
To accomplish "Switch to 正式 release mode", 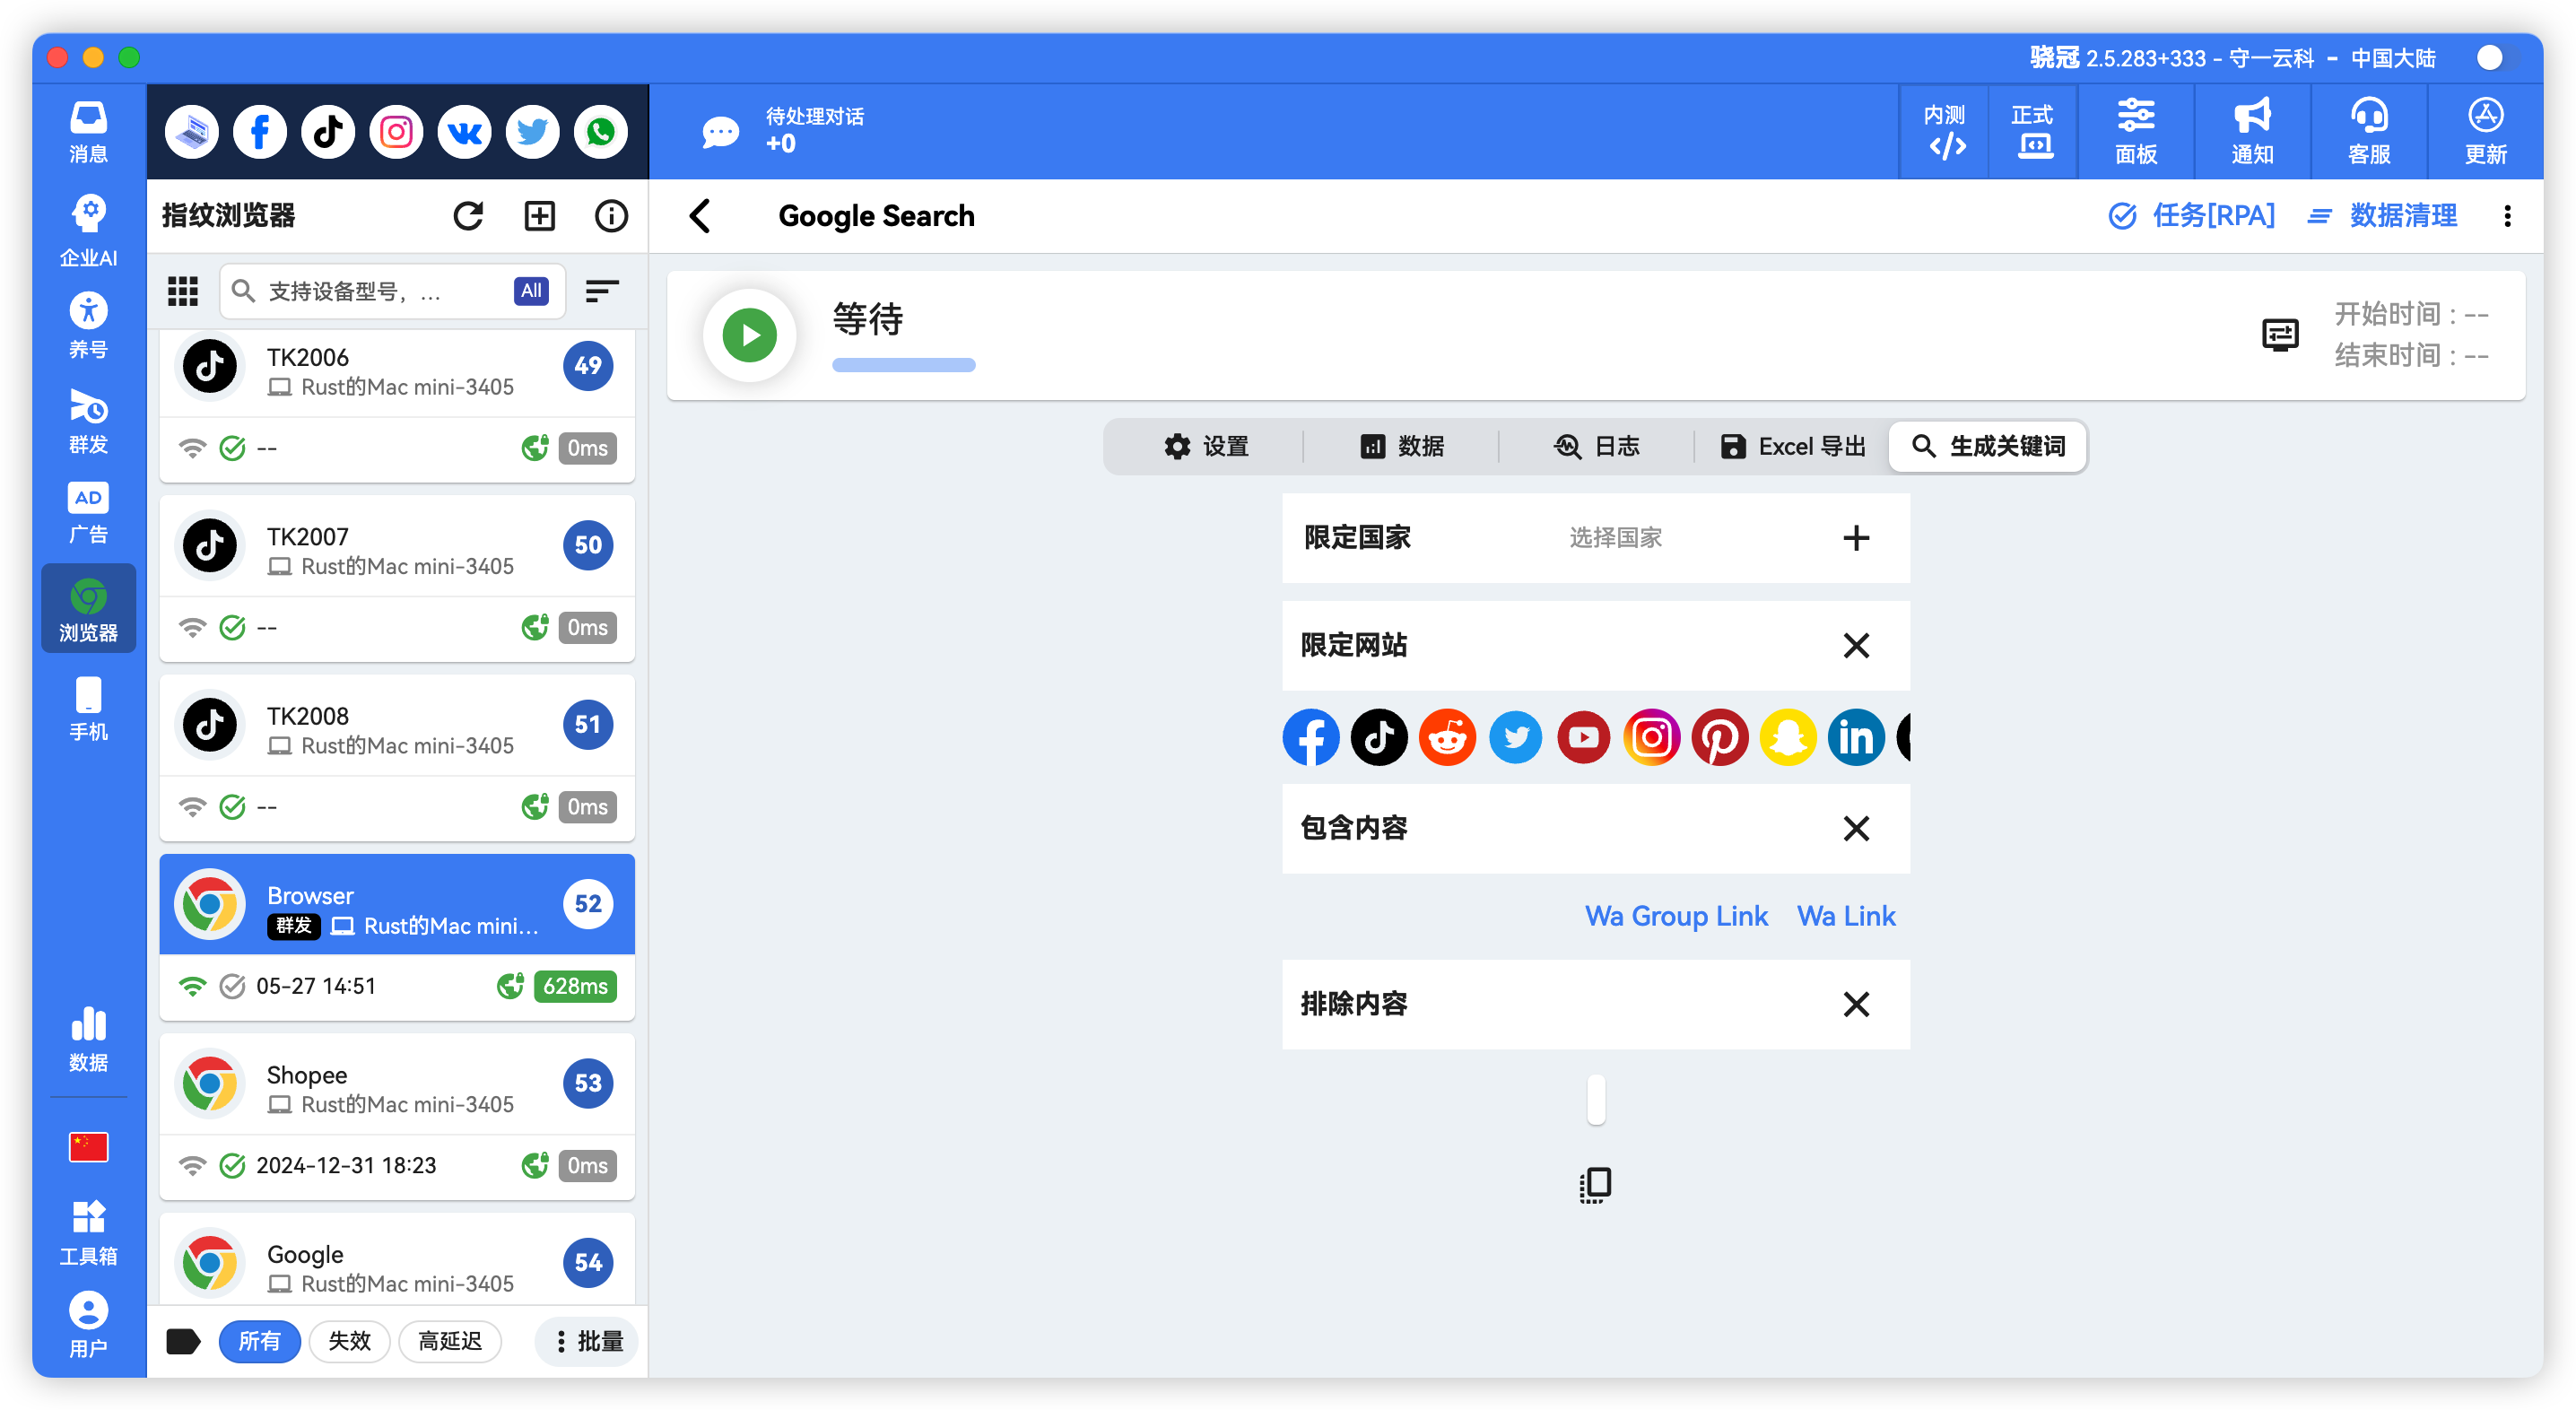I will [x=2033, y=132].
